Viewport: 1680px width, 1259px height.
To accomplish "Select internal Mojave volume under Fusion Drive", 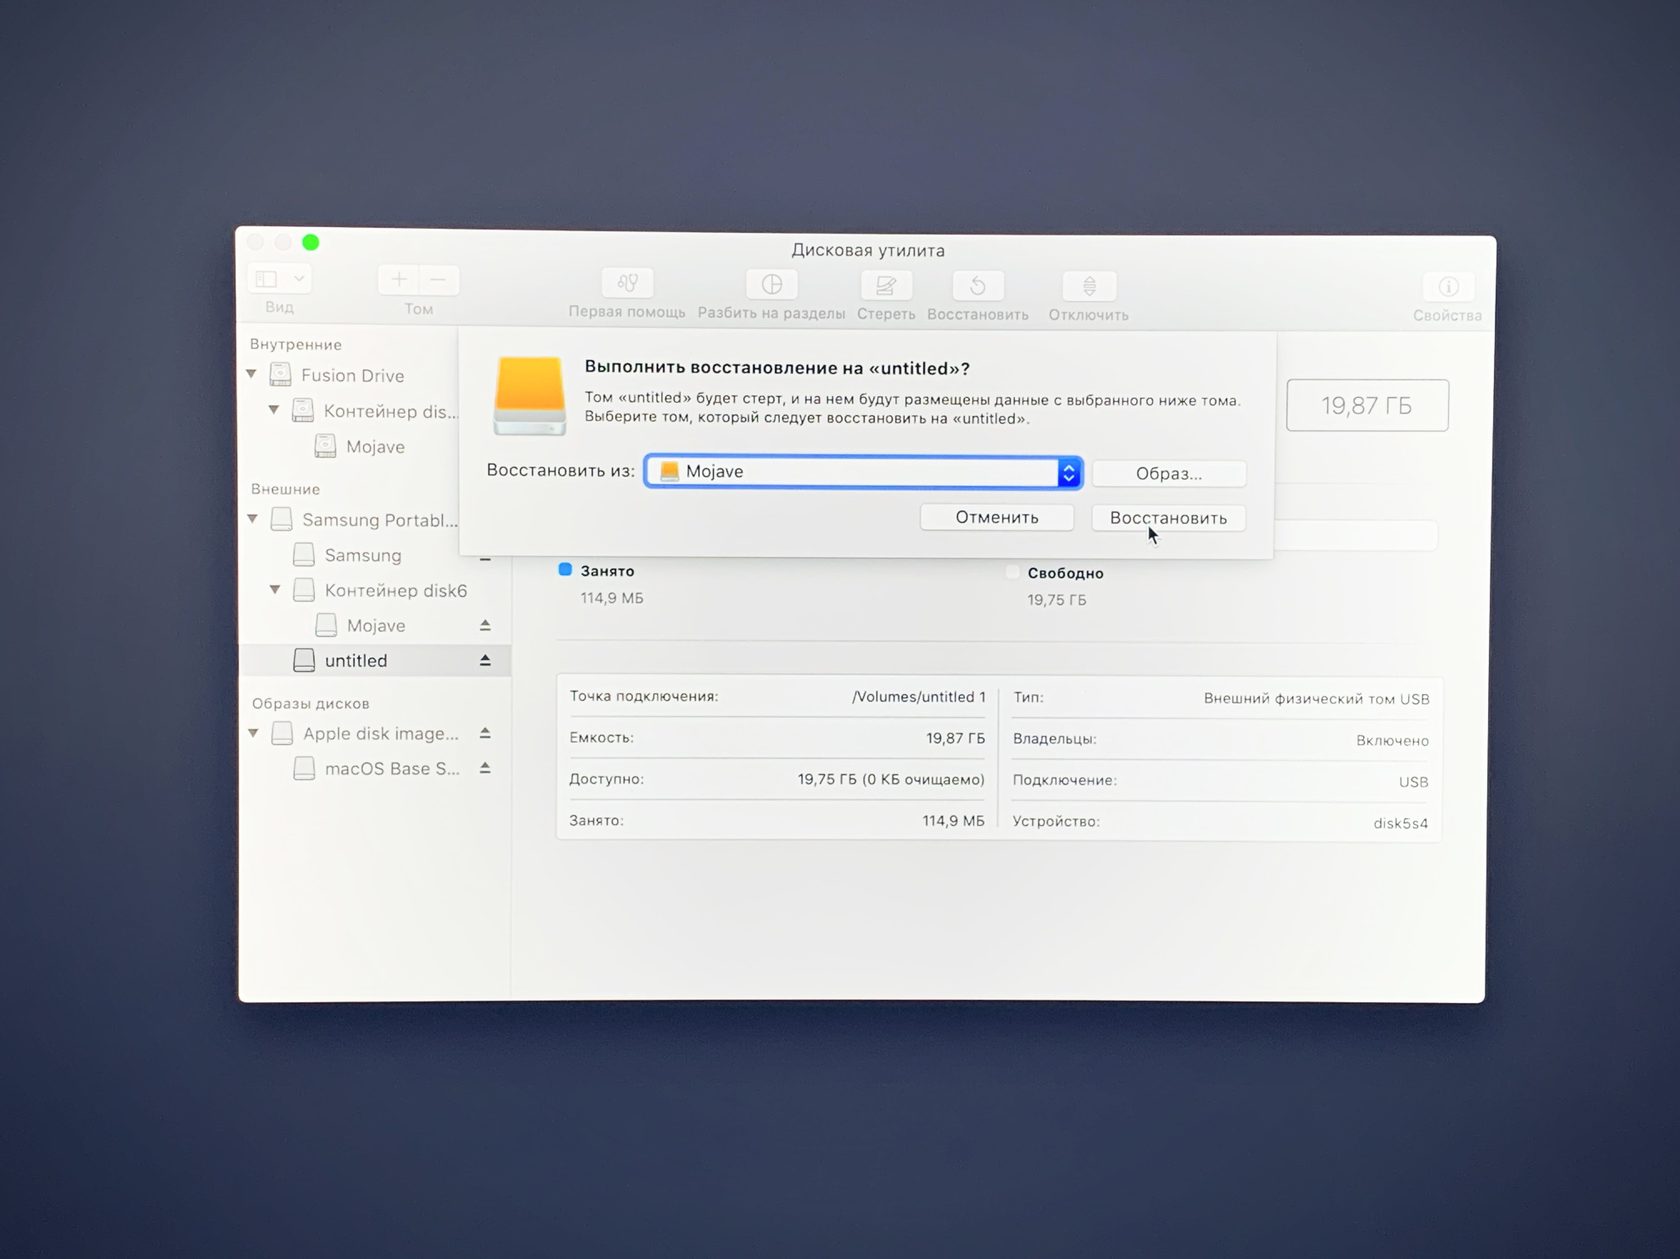I will tap(375, 446).
